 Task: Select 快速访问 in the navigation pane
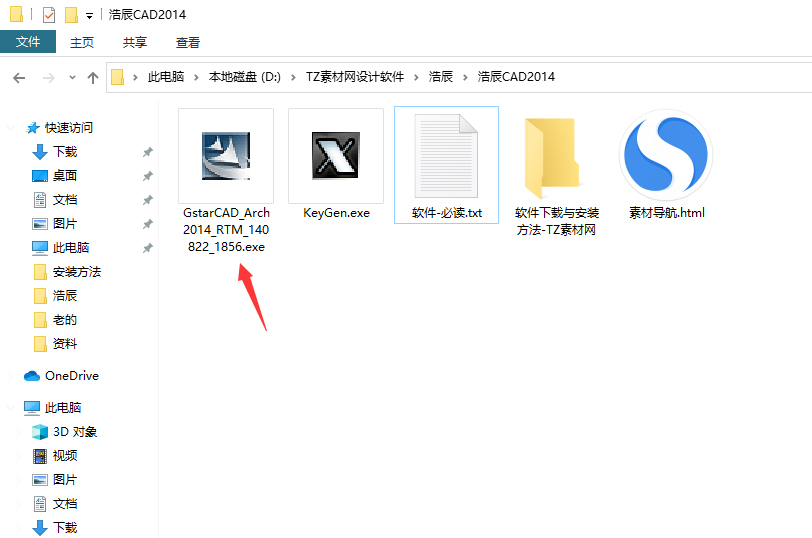[69, 127]
